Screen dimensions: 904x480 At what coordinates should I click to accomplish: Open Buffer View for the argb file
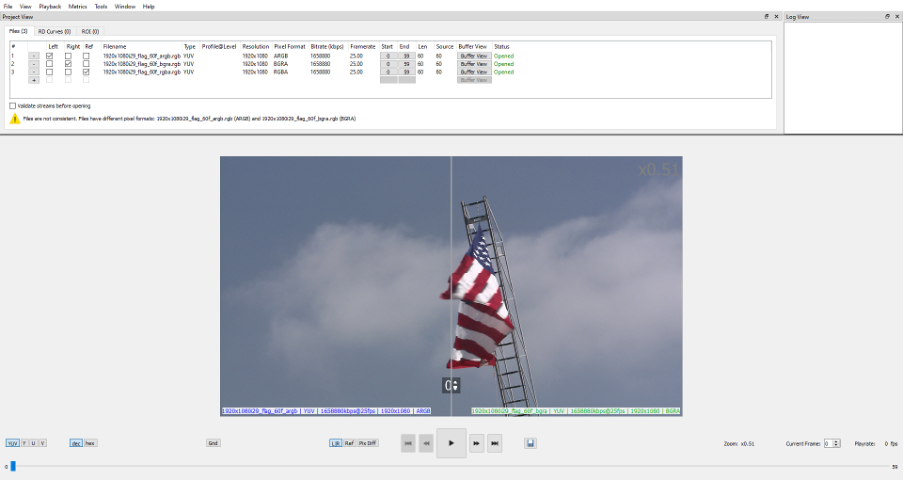tap(474, 56)
